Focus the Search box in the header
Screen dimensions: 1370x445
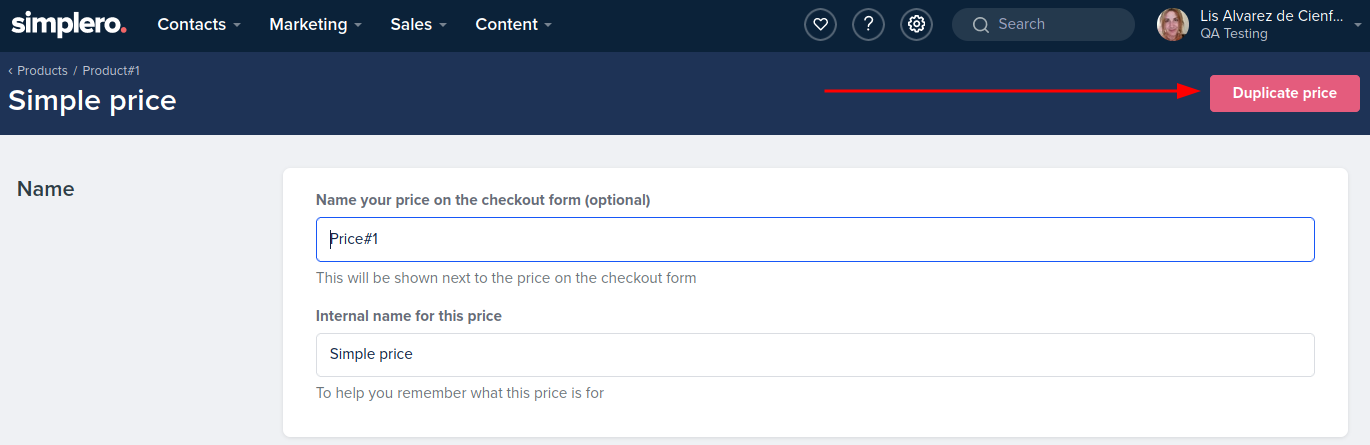1043,24
